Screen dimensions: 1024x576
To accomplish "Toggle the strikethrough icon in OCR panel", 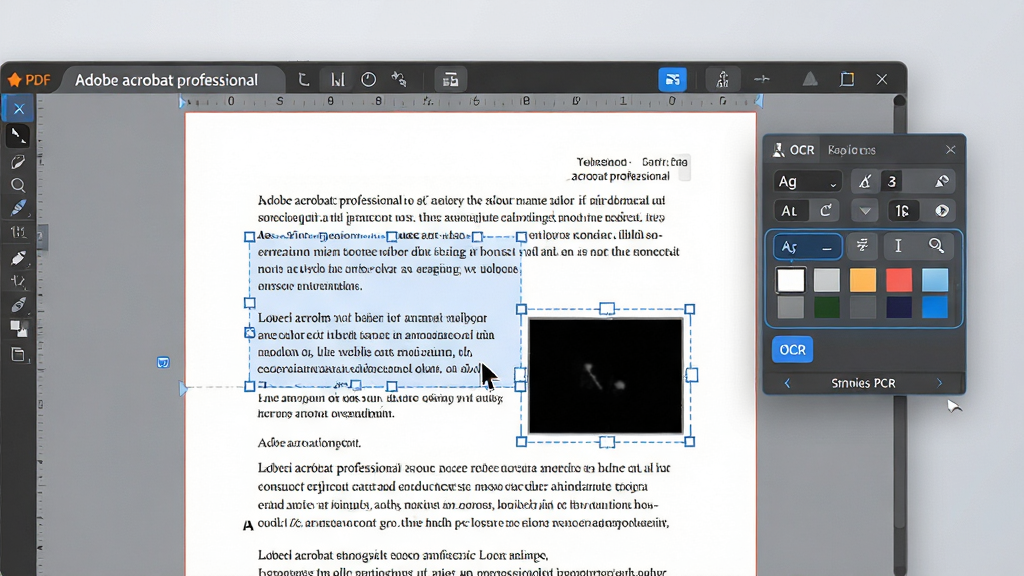I will 862,246.
